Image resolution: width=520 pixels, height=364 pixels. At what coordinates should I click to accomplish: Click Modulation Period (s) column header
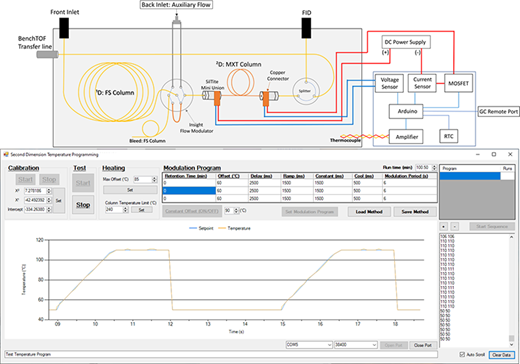click(x=410, y=176)
